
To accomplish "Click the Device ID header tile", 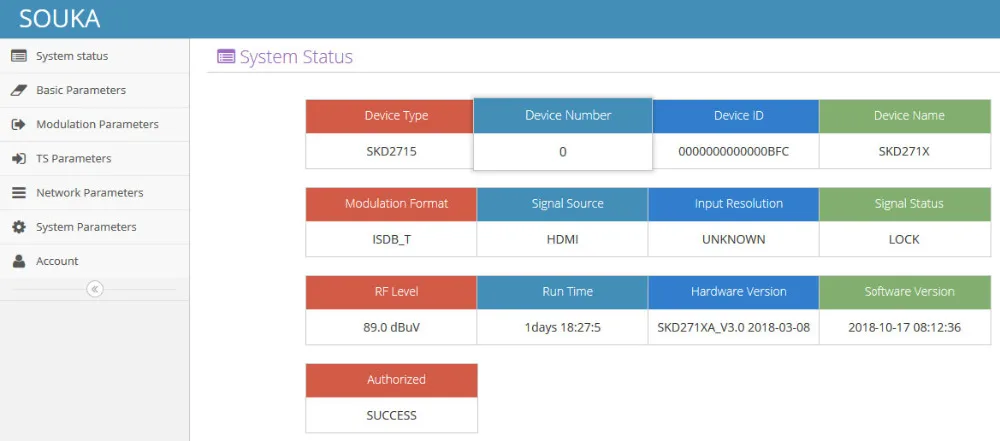I will 735,116.
